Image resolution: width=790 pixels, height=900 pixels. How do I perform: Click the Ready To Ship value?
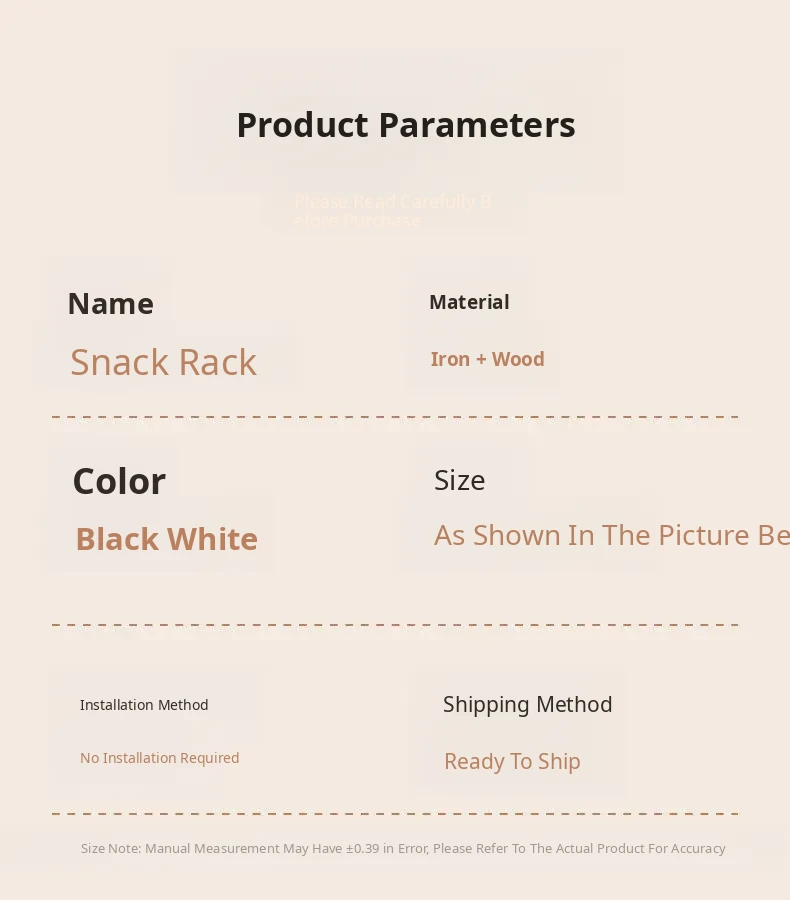tap(512, 761)
